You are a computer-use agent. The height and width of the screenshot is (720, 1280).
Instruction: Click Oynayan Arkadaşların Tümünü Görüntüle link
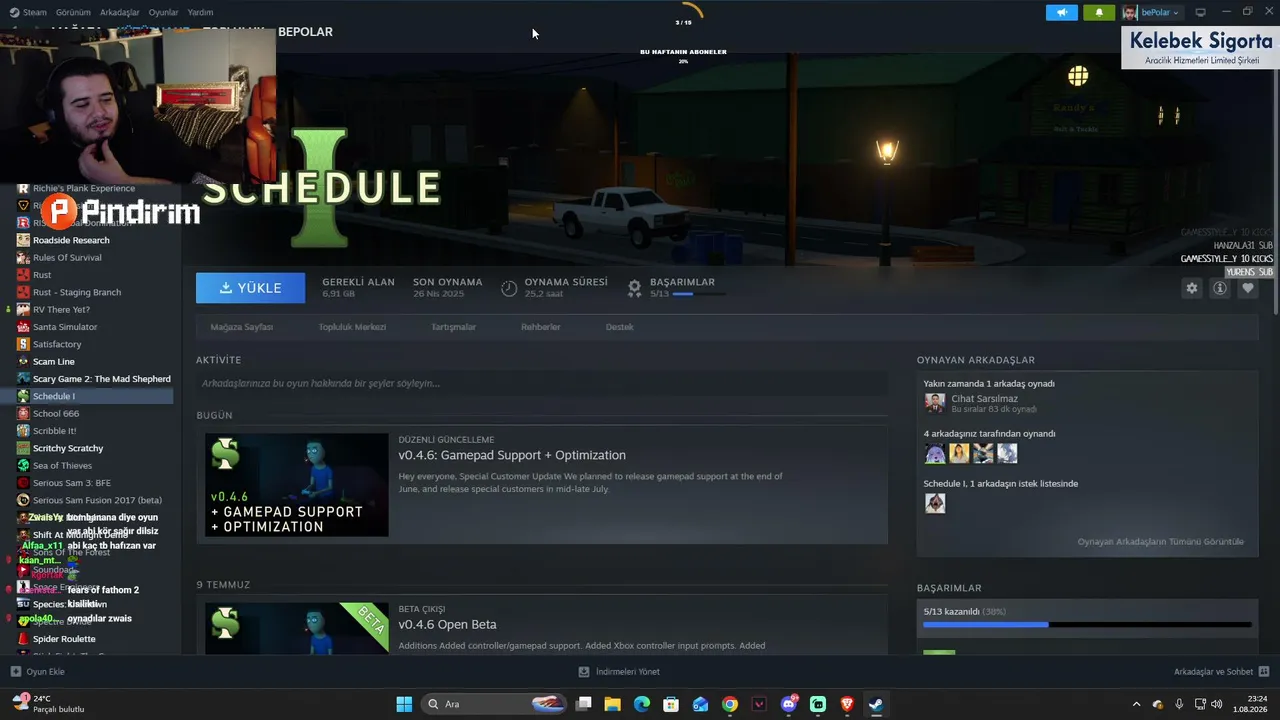[1161, 542]
